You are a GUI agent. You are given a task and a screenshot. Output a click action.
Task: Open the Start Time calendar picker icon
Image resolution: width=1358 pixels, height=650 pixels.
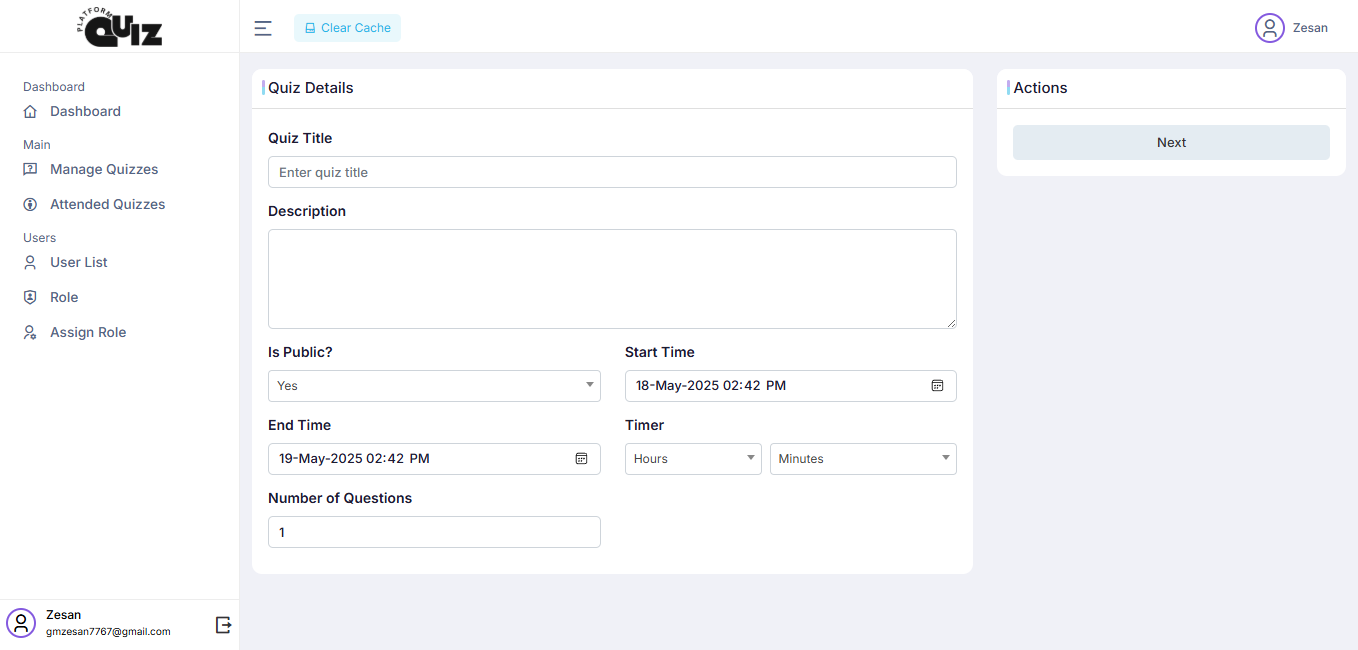[937, 386]
